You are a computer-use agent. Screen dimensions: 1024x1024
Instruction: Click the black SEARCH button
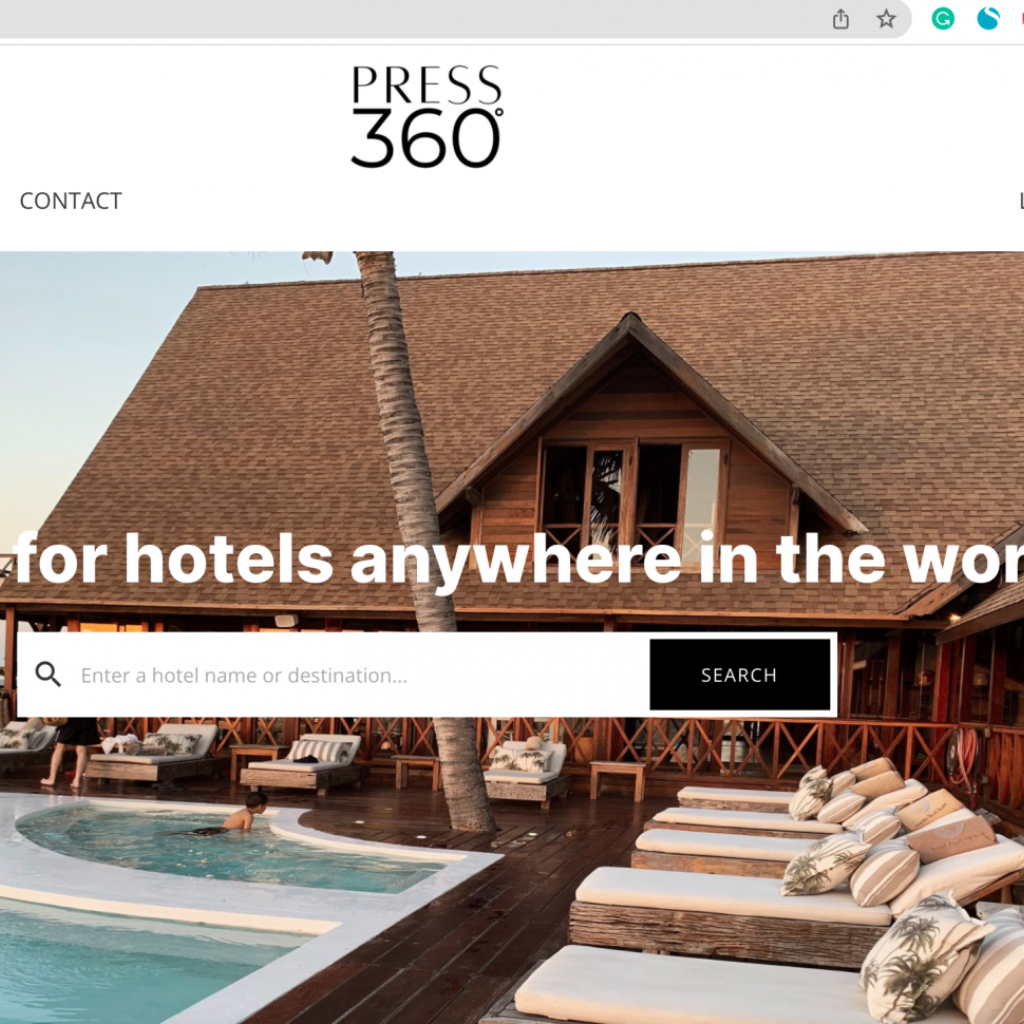(739, 675)
